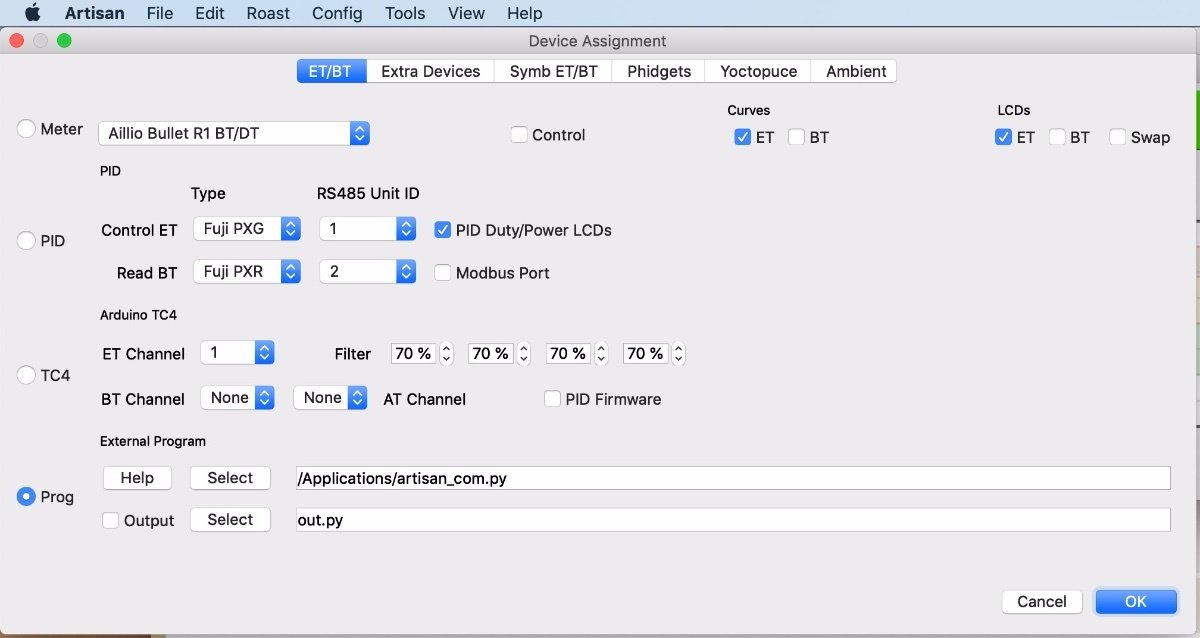Open the Edit menu
Screen dimensions: 1200x638
pyautogui.click(x=210, y=13)
